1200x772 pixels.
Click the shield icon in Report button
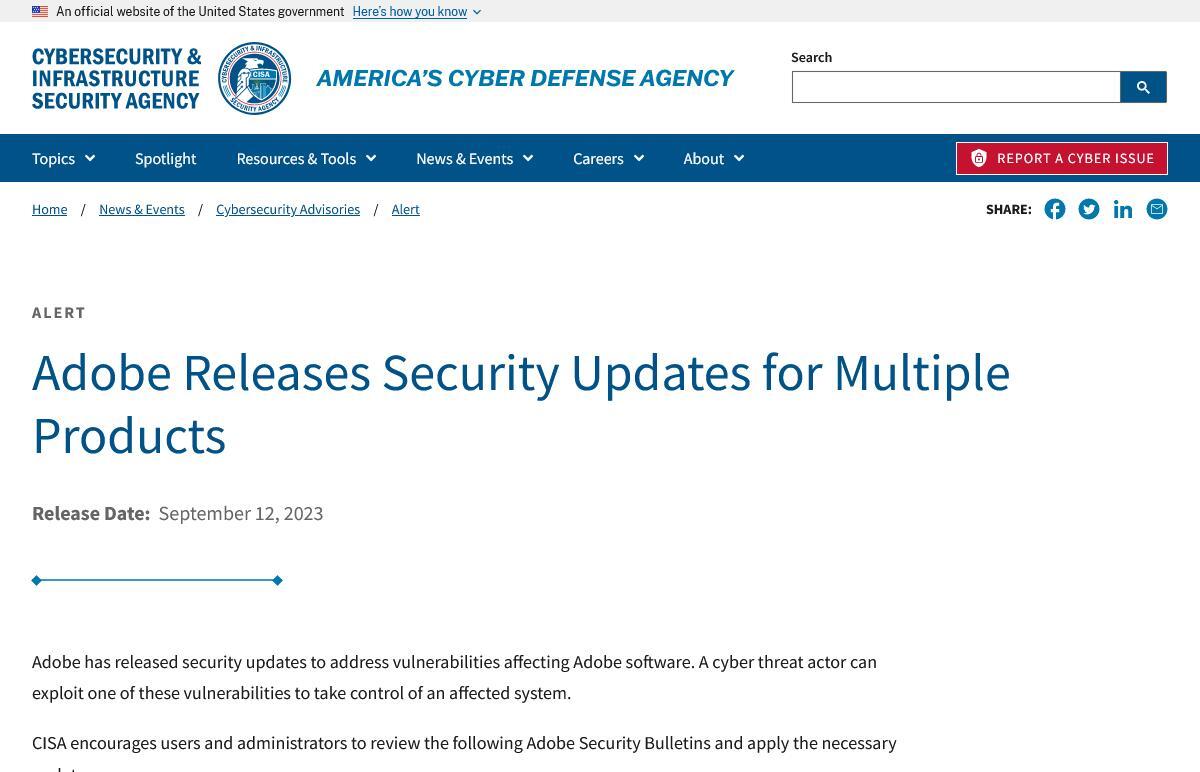pos(979,158)
